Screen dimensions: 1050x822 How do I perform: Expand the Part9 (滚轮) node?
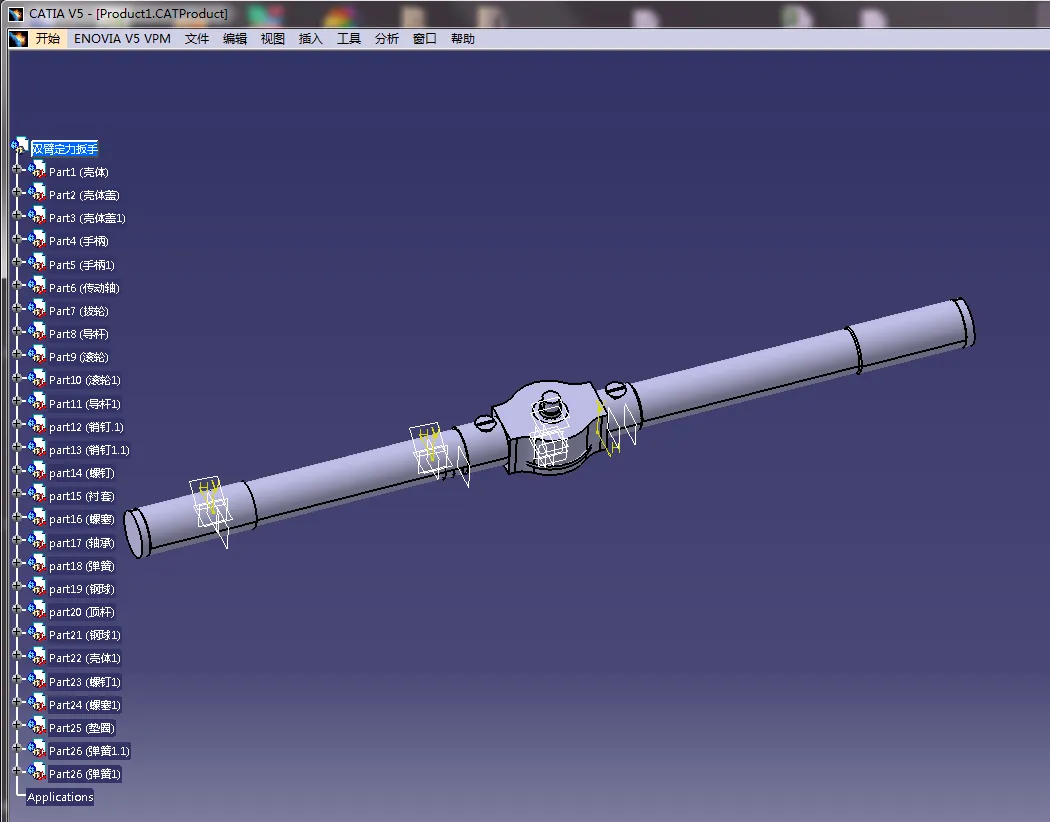pos(17,354)
